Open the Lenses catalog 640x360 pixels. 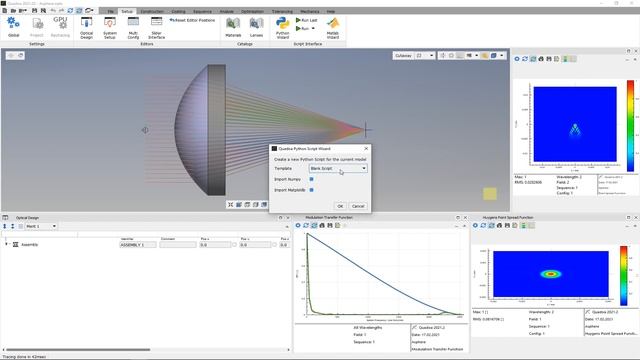tap(256, 27)
